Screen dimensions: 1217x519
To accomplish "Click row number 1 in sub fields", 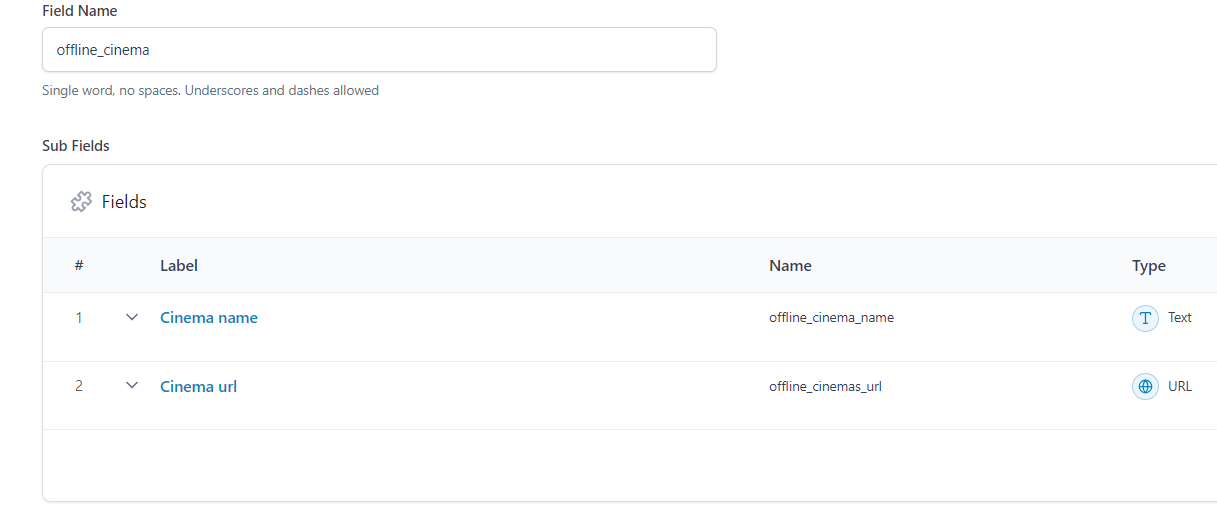I will [79, 318].
